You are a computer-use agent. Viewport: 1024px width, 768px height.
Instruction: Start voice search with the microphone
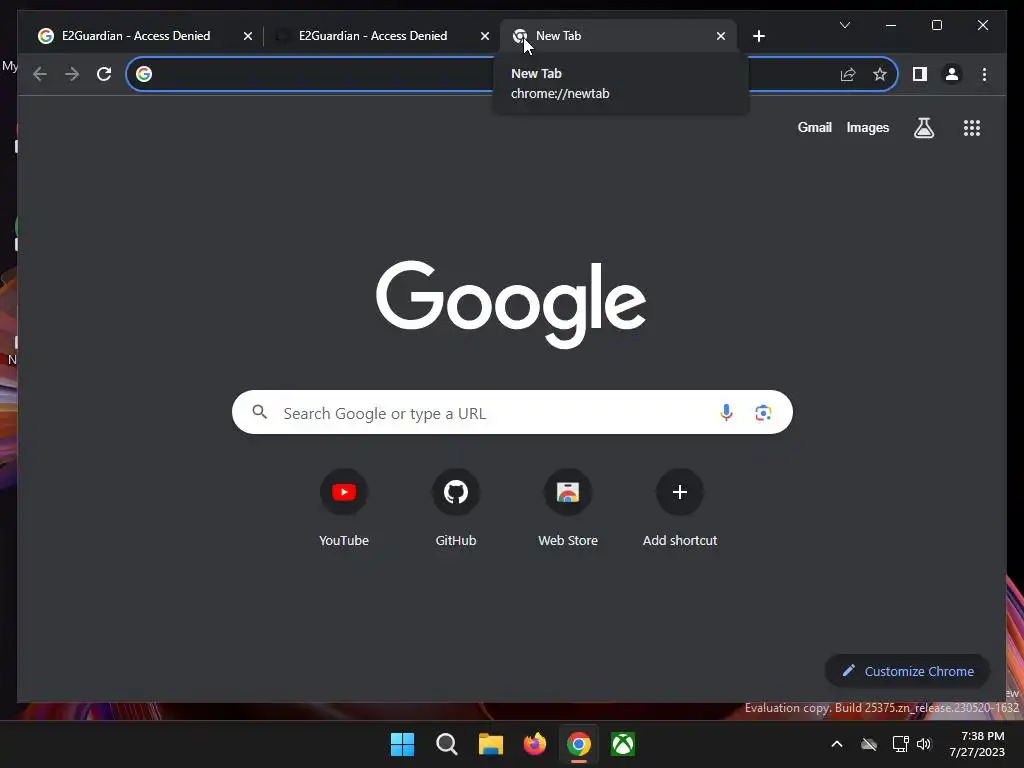pos(726,413)
